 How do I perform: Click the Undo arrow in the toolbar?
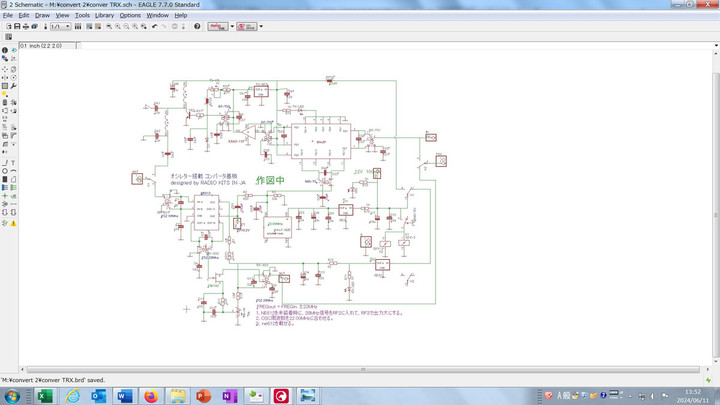[154, 26]
